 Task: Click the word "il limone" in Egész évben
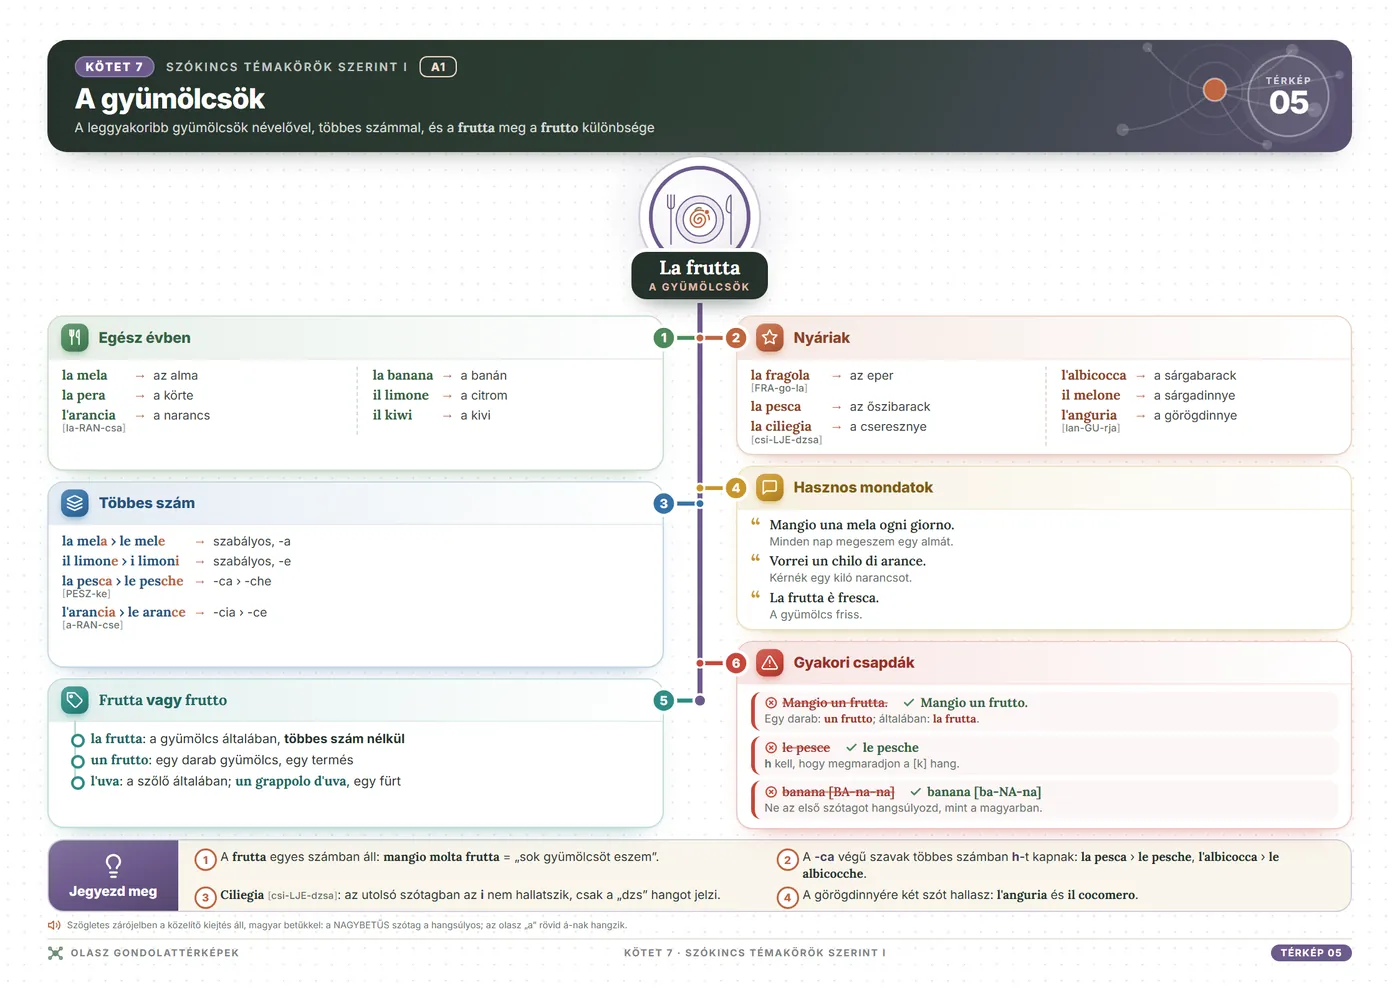pyautogui.click(x=401, y=395)
